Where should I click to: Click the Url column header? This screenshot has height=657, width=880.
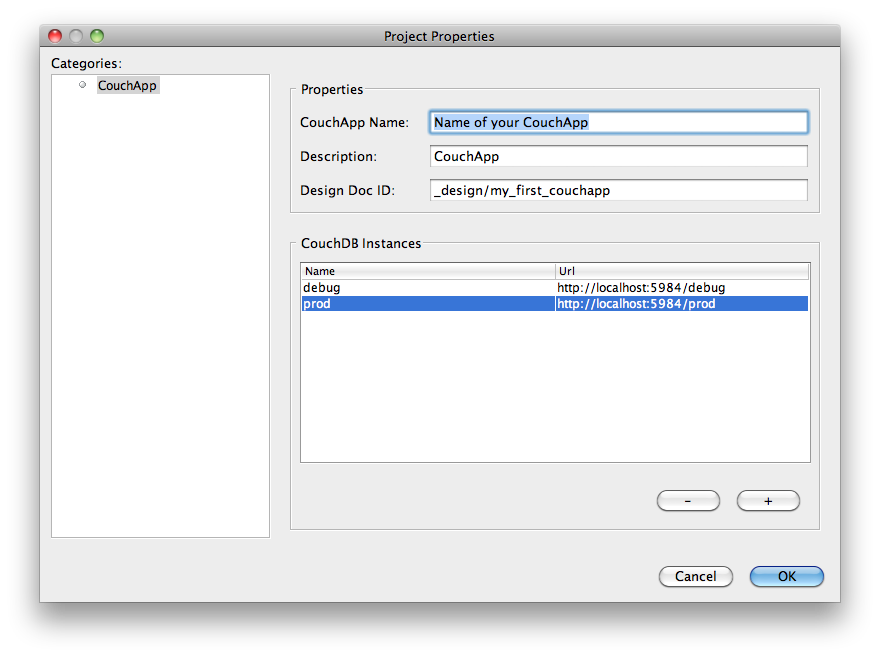click(682, 271)
